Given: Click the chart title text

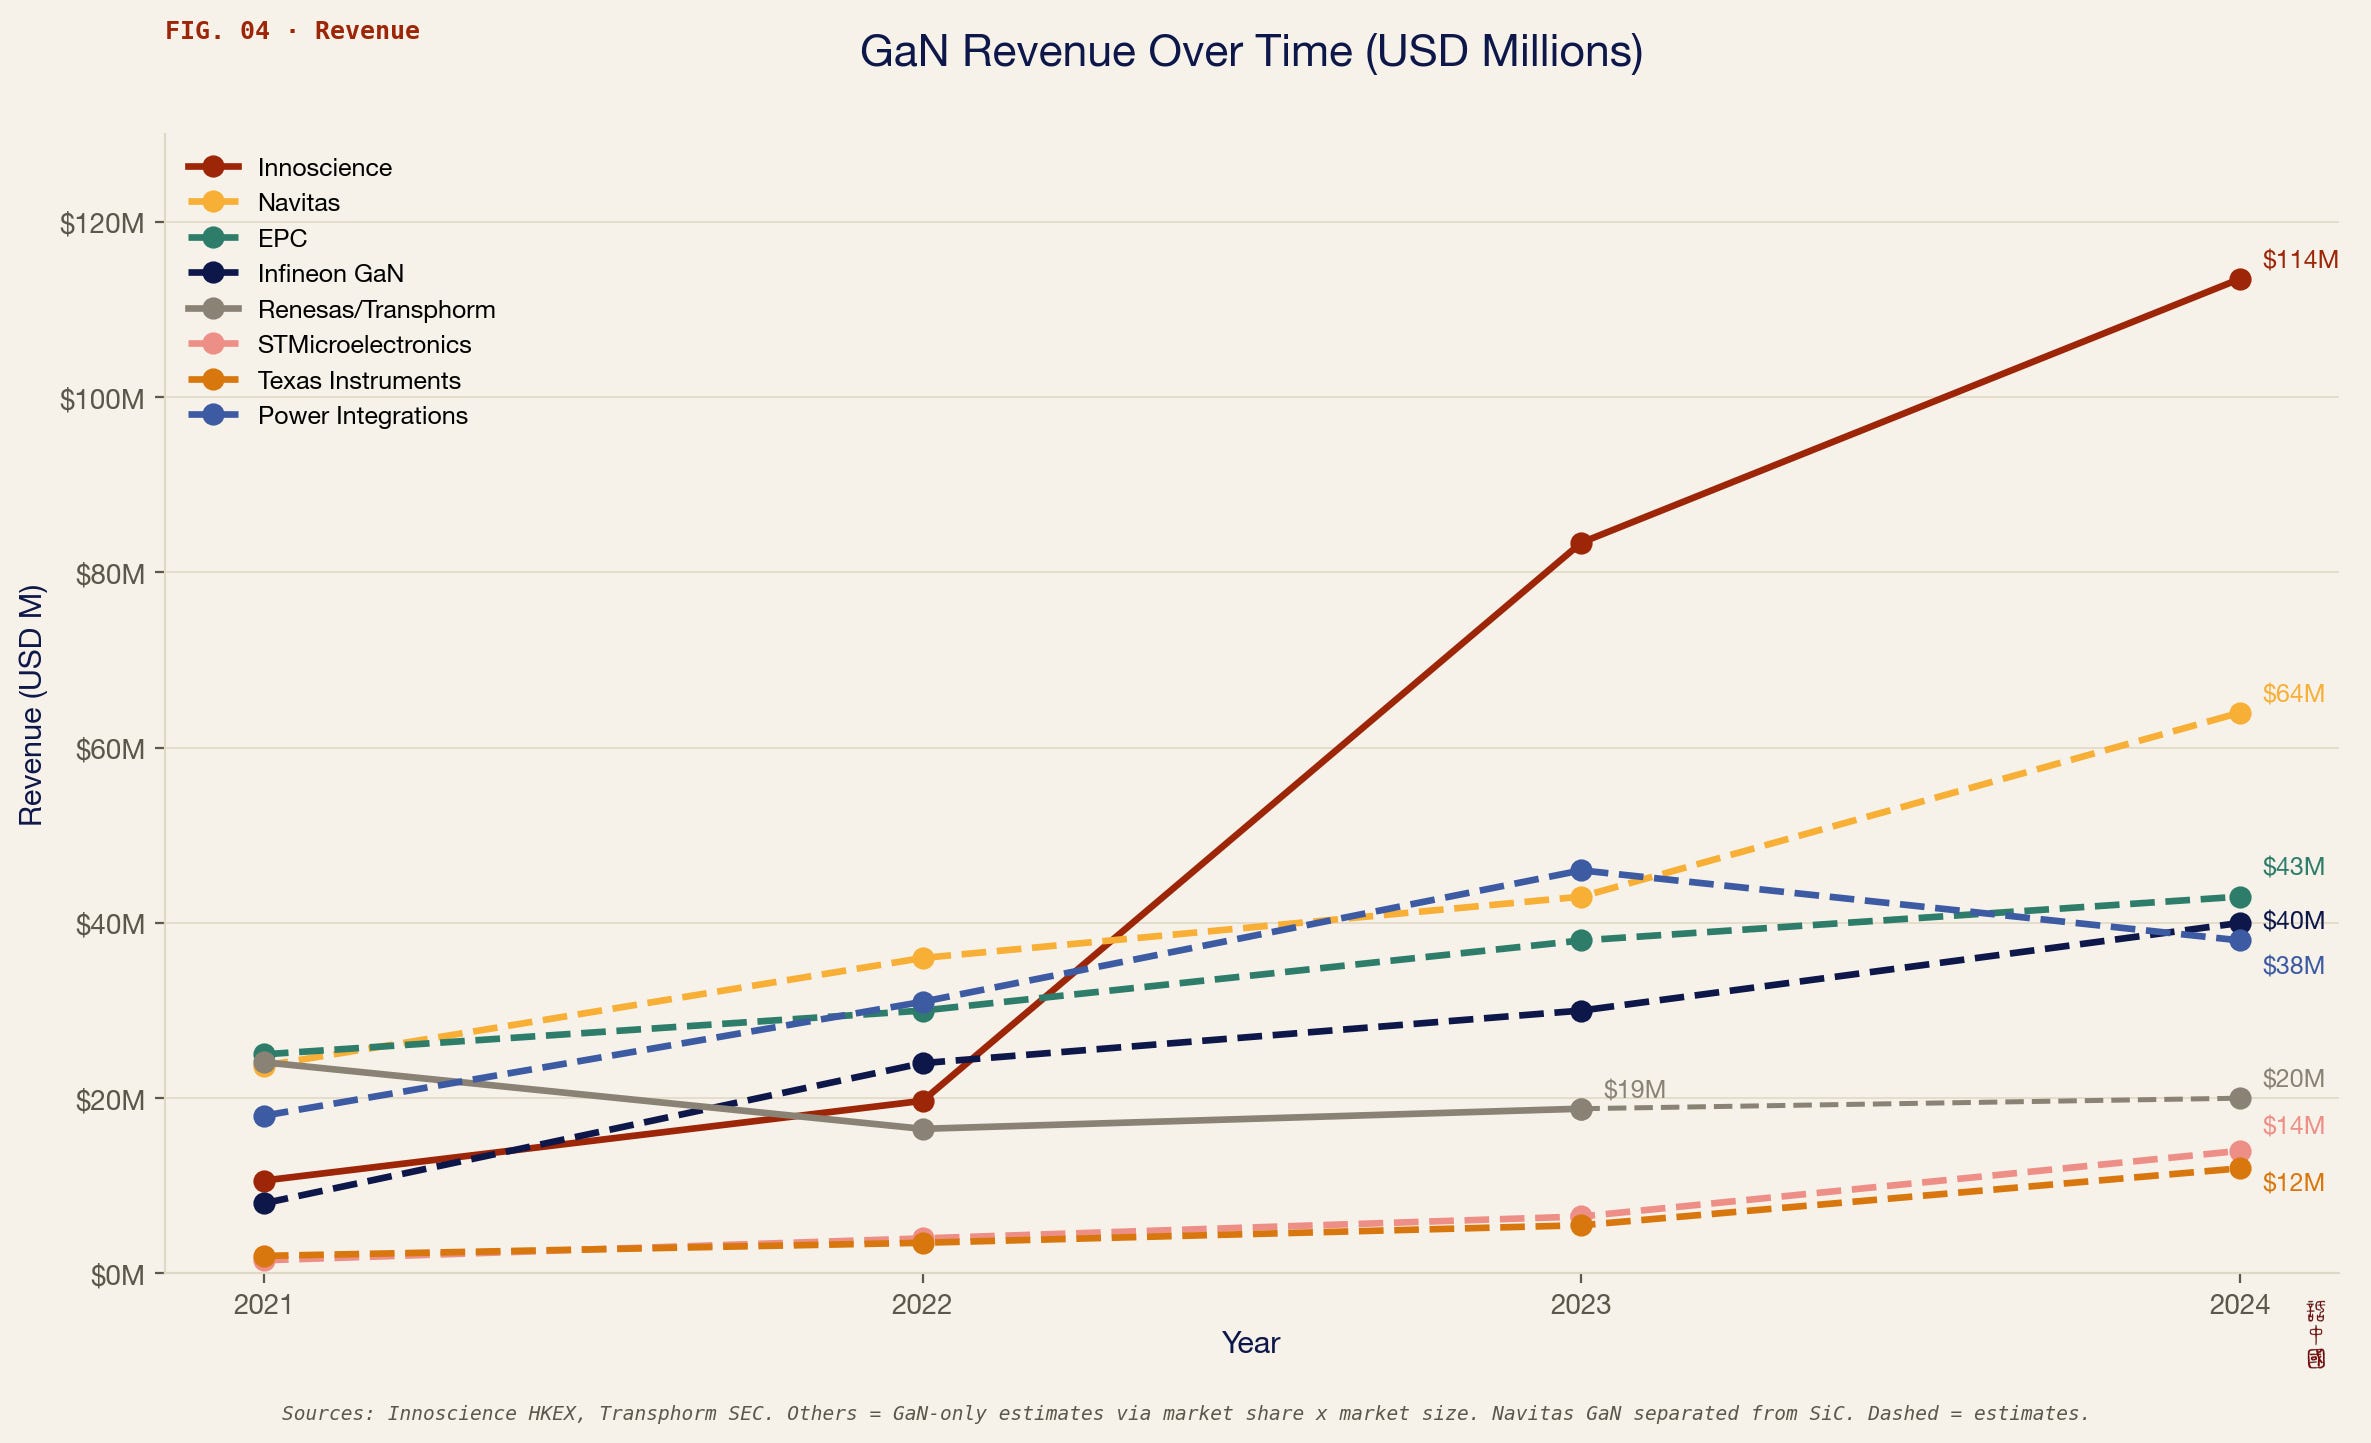Looking at the screenshot, I should click(x=1251, y=52).
